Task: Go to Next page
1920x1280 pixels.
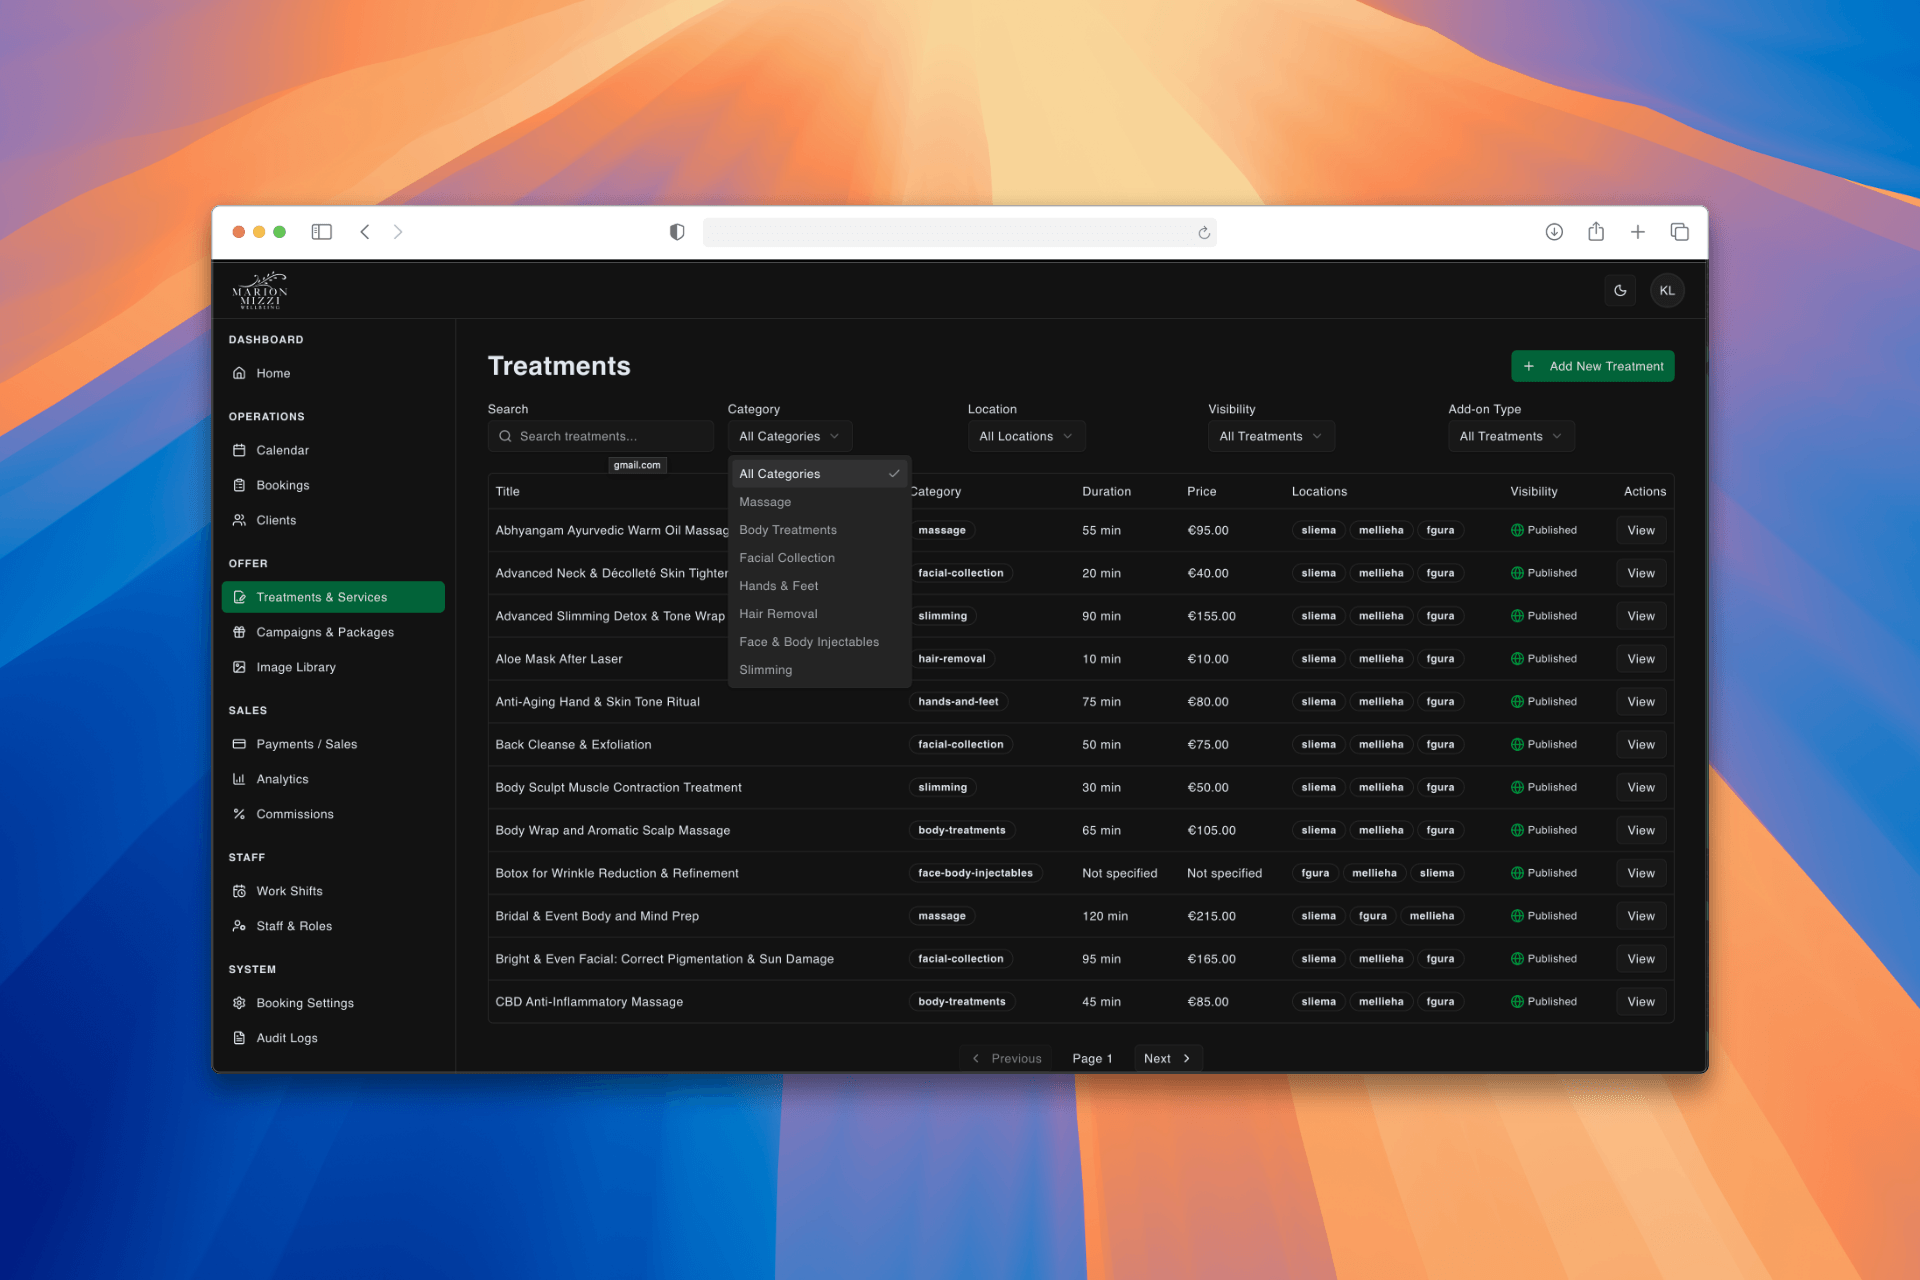Action: click(x=1167, y=1058)
